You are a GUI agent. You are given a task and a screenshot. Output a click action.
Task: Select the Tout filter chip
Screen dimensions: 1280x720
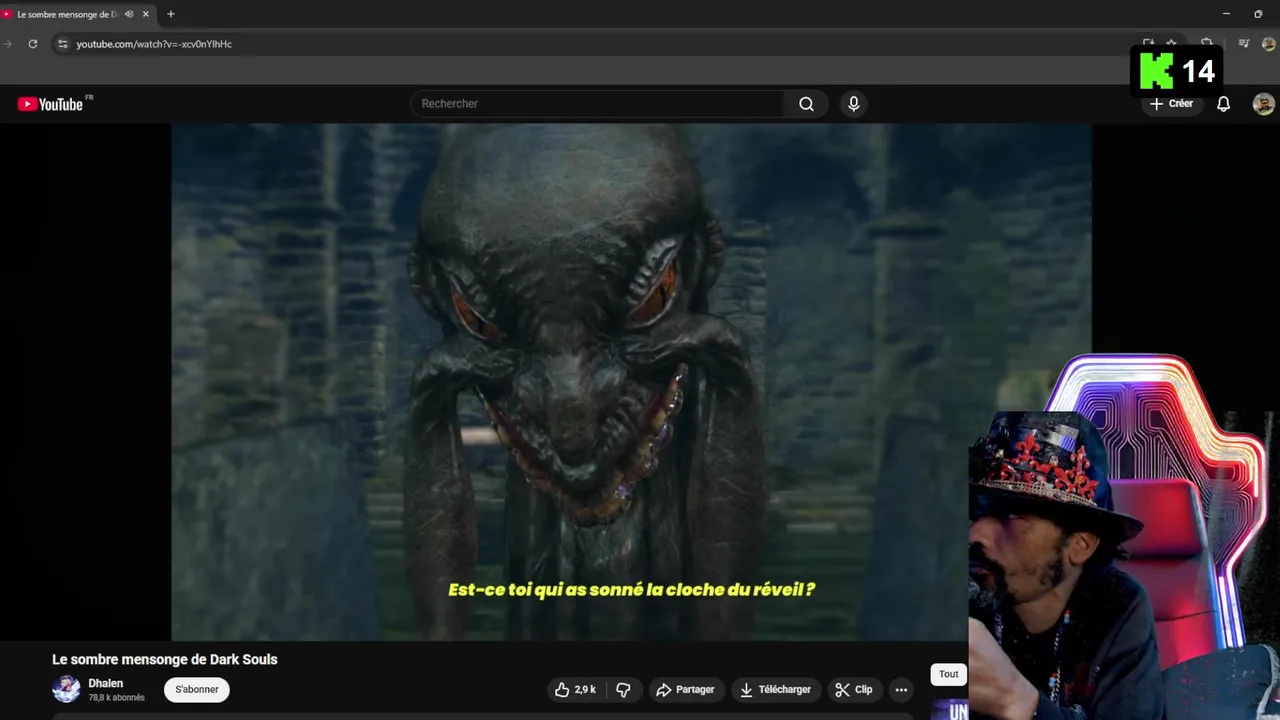949,674
